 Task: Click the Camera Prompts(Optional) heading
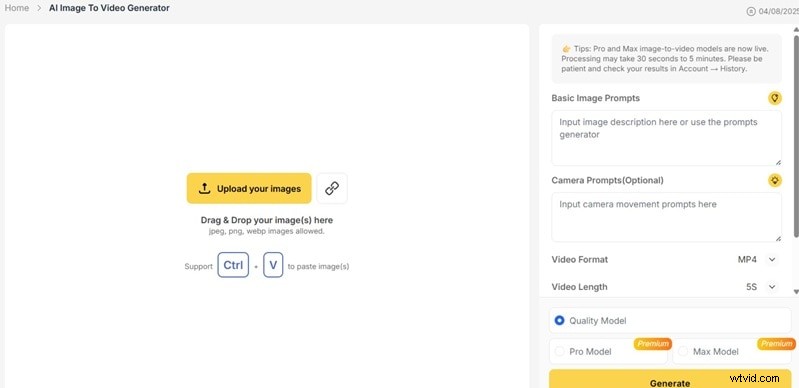click(x=607, y=180)
